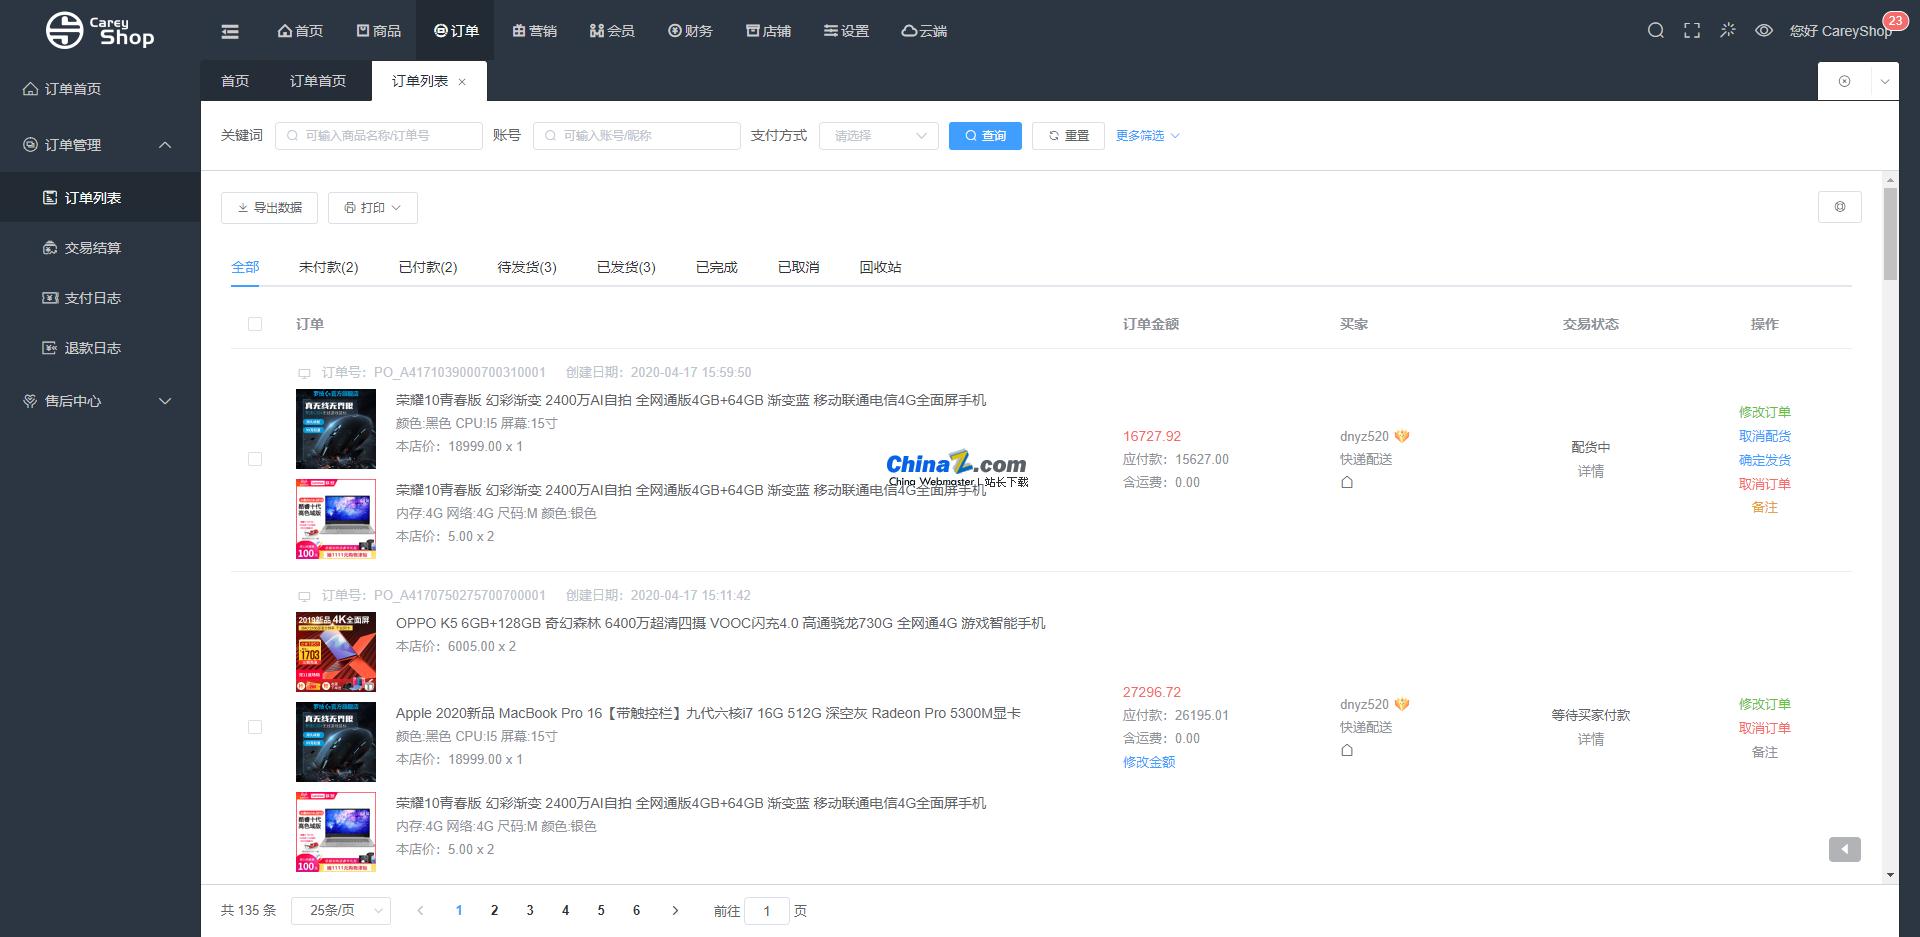1920x937 pixels.
Task: Open 商品 menu in top navigation
Action: 379,31
